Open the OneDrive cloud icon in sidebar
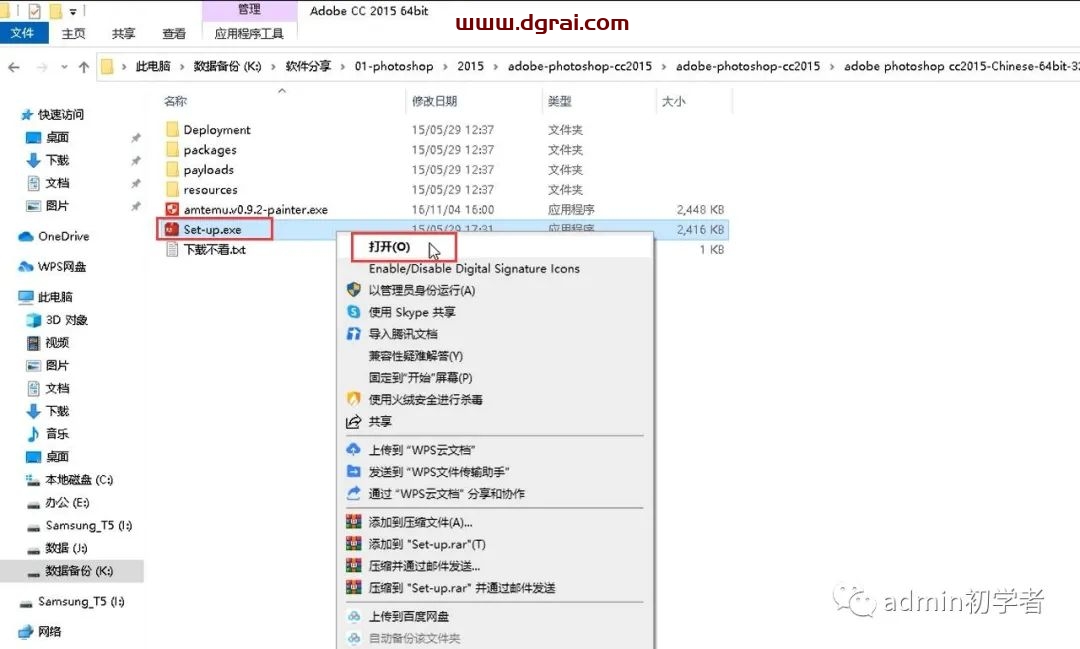The height and width of the screenshot is (649, 1080). click(x=26, y=236)
